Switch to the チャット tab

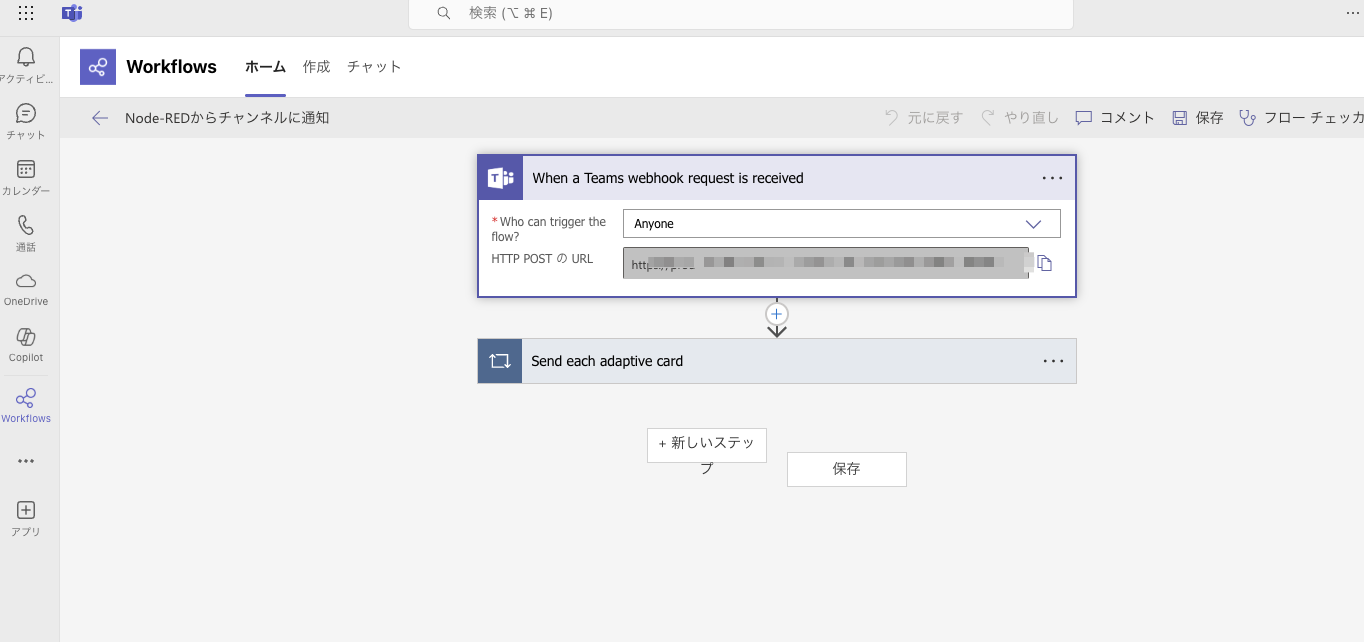point(374,67)
